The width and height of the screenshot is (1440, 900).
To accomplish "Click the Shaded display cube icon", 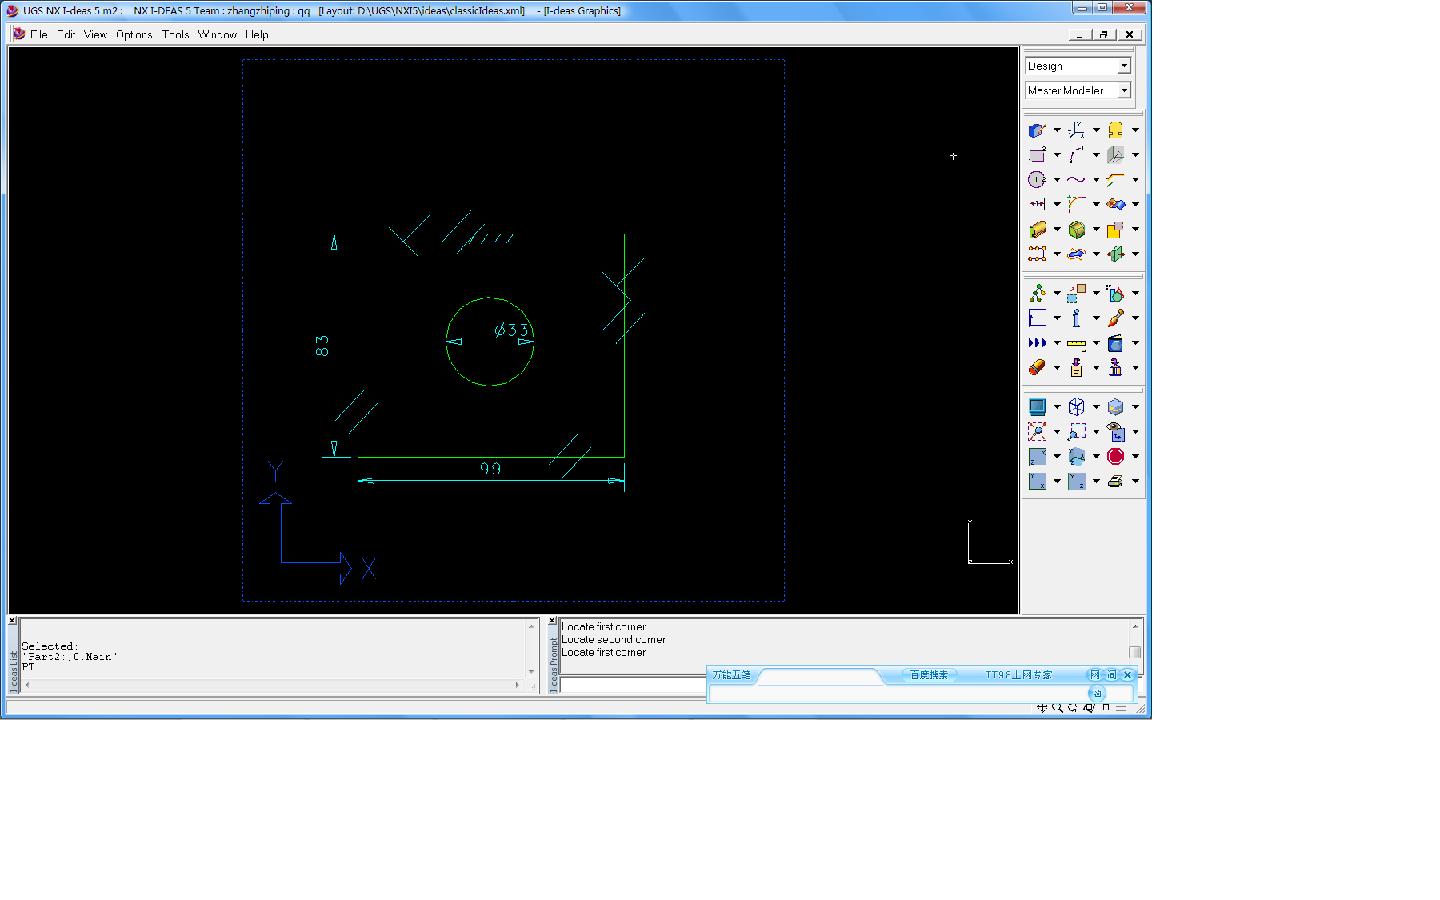I will tap(1115, 407).
